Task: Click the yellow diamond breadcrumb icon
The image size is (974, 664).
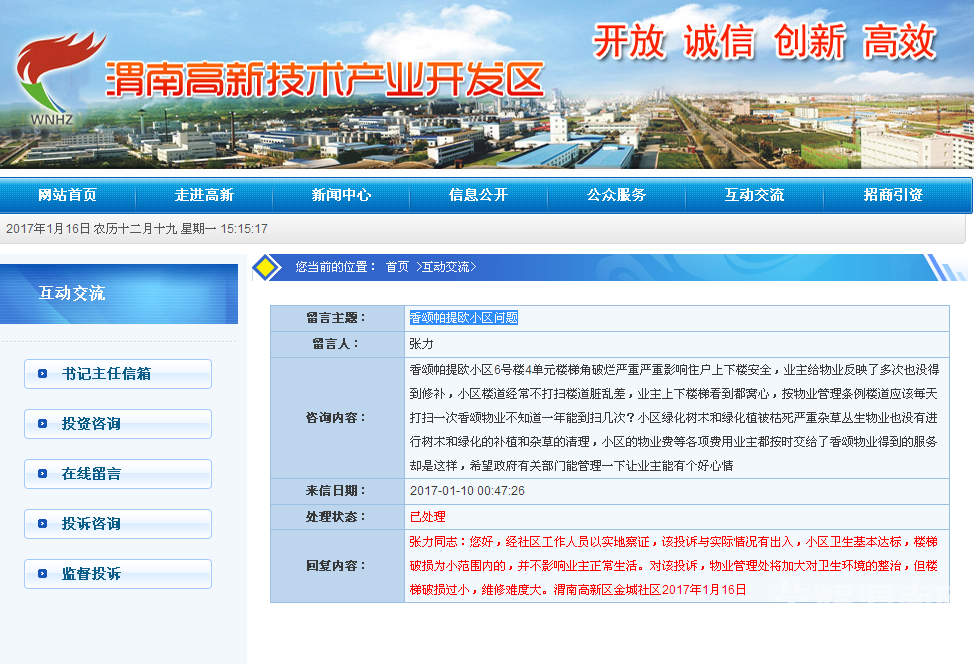Action: [266, 267]
